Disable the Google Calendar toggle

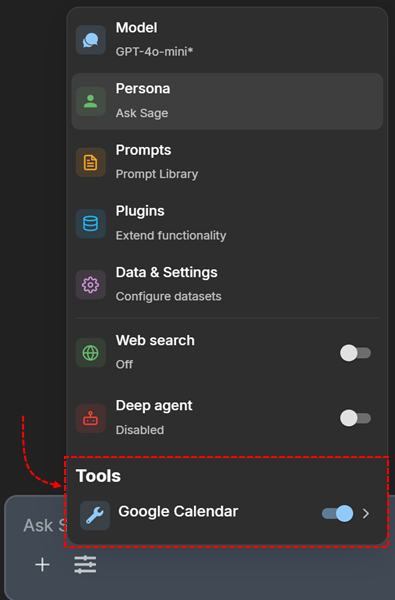(338, 514)
